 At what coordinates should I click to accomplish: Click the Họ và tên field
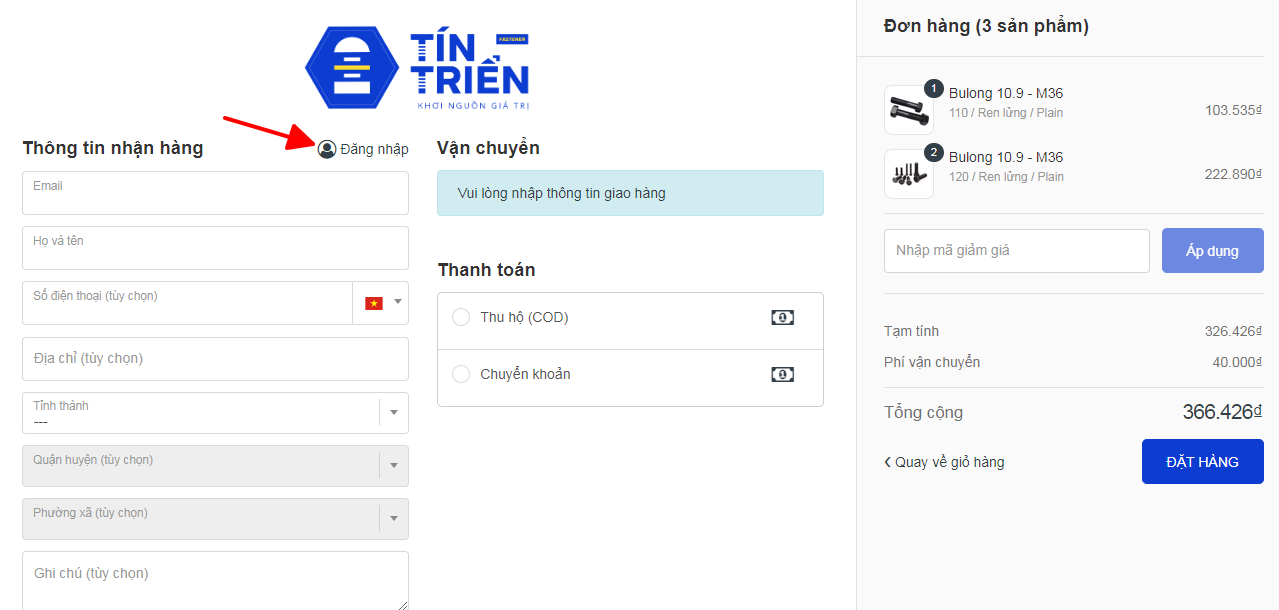coord(215,248)
